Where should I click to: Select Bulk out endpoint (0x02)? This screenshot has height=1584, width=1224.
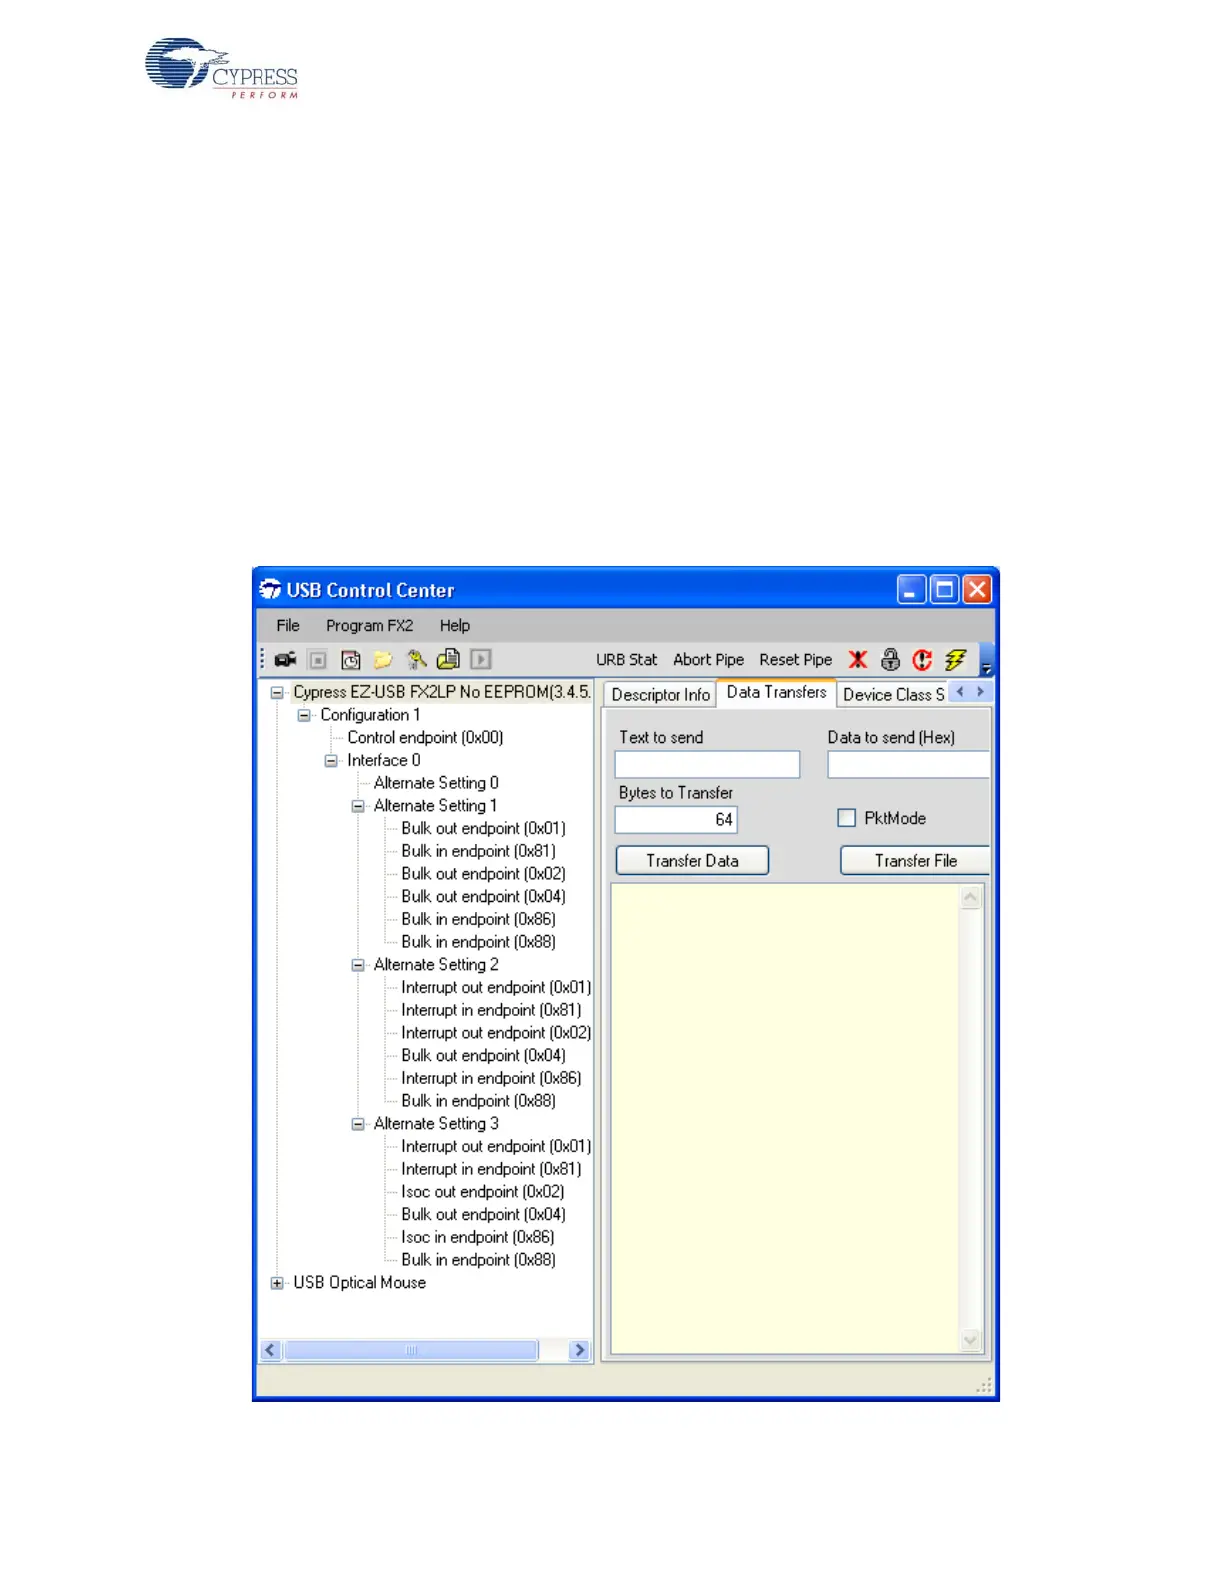(x=483, y=874)
